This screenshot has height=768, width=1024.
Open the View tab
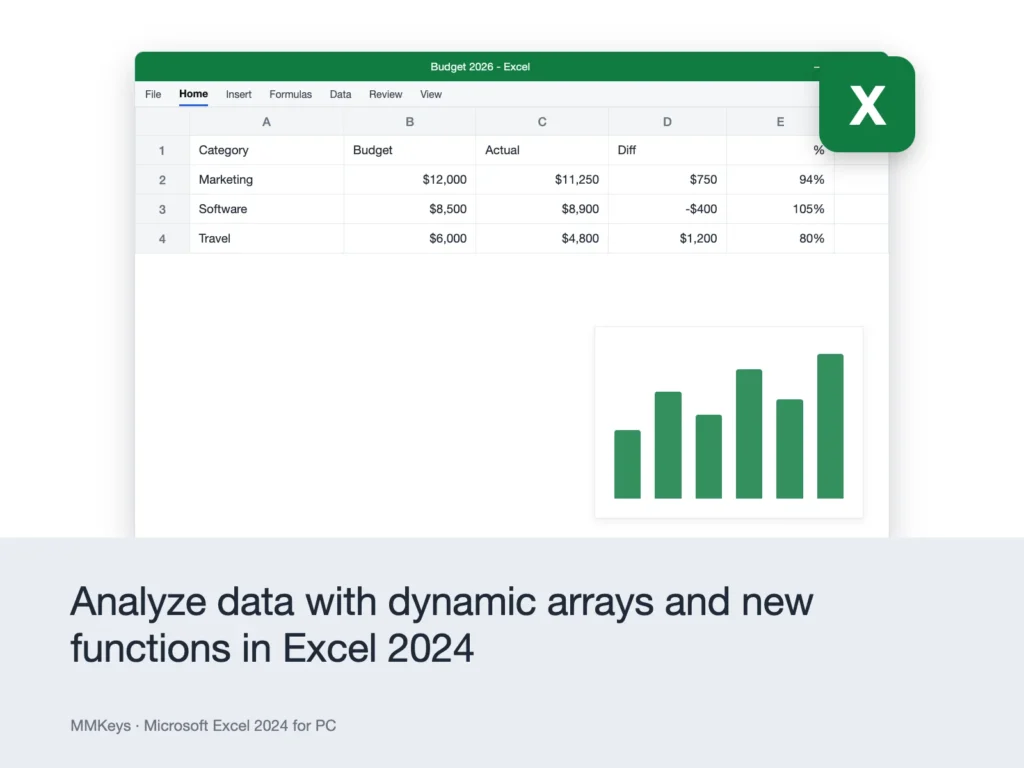point(430,94)
